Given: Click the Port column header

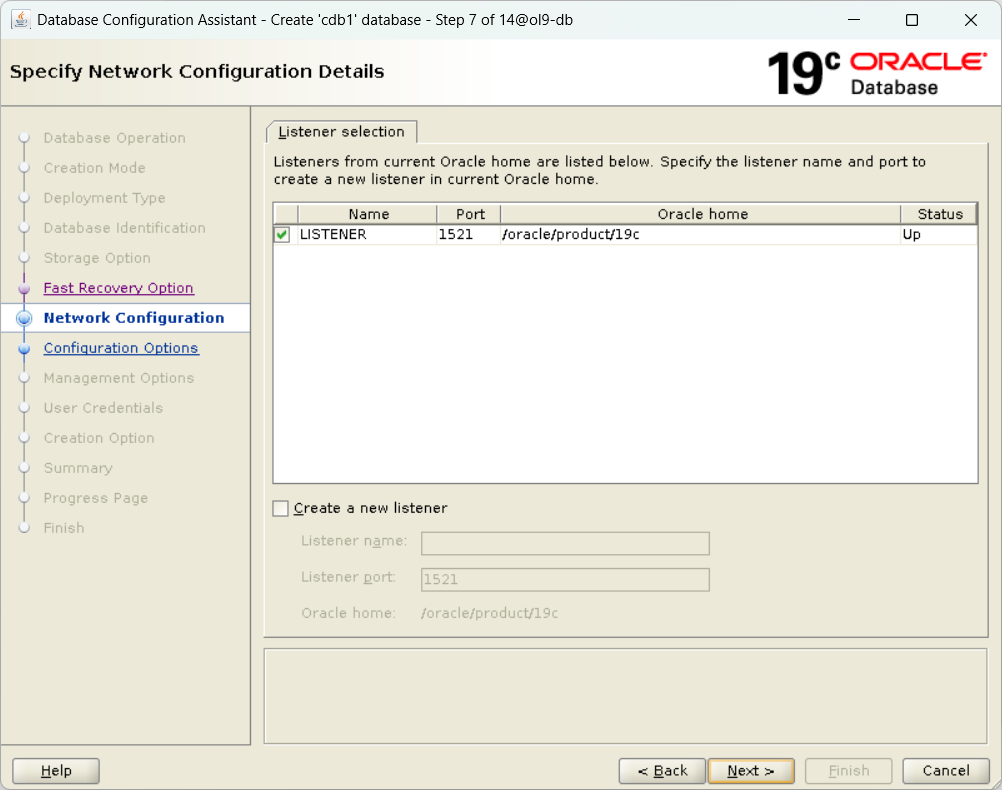Looking at the screenshot, I should tap(469, 214).
